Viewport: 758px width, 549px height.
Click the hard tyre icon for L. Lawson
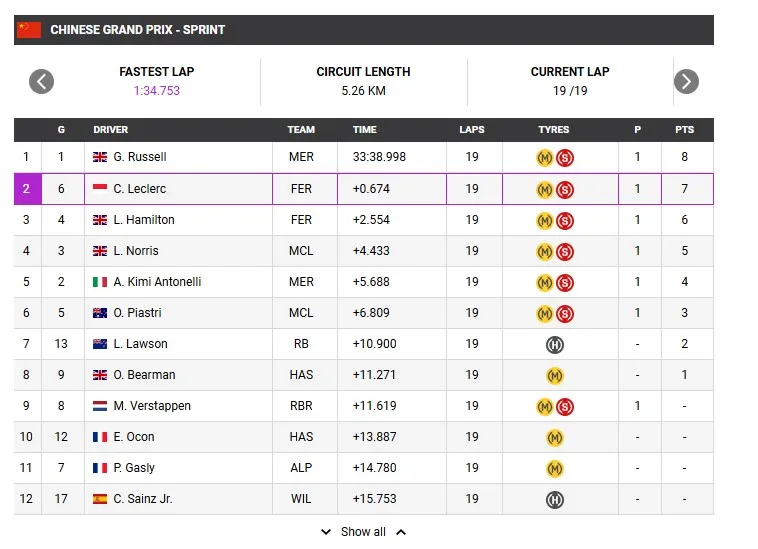click(554, 344)
